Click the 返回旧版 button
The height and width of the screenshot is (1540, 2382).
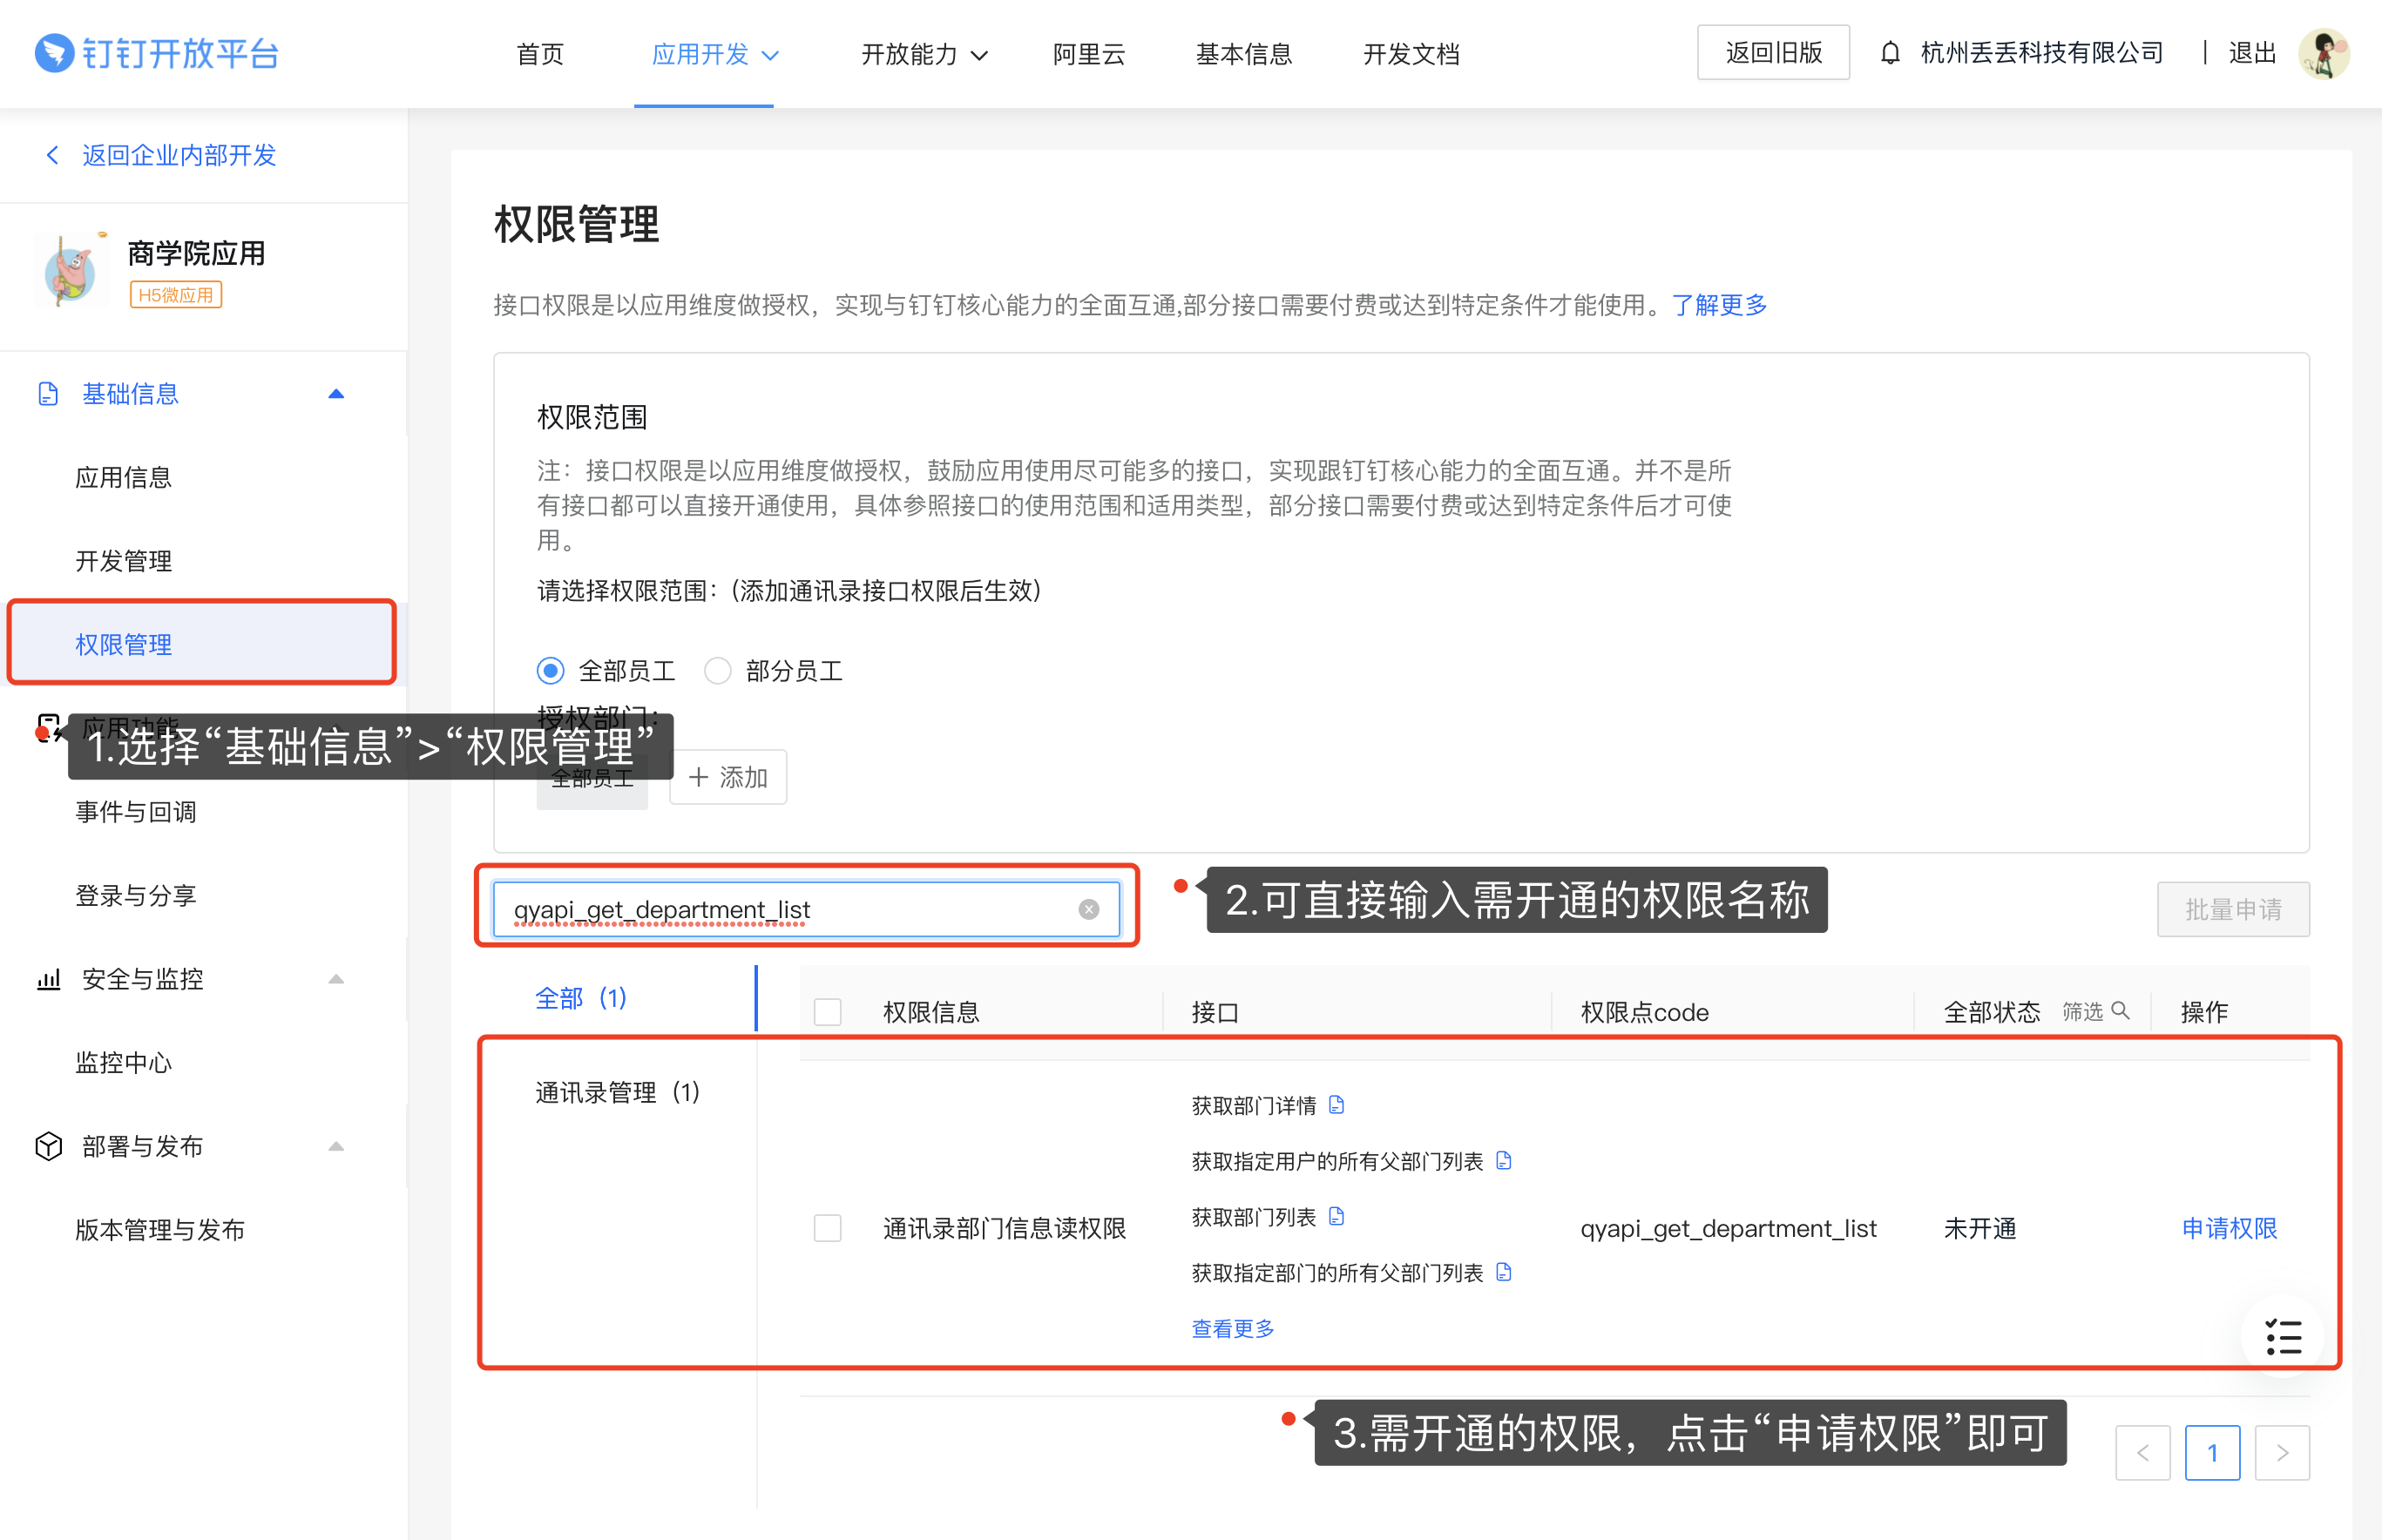point(1773,53)
